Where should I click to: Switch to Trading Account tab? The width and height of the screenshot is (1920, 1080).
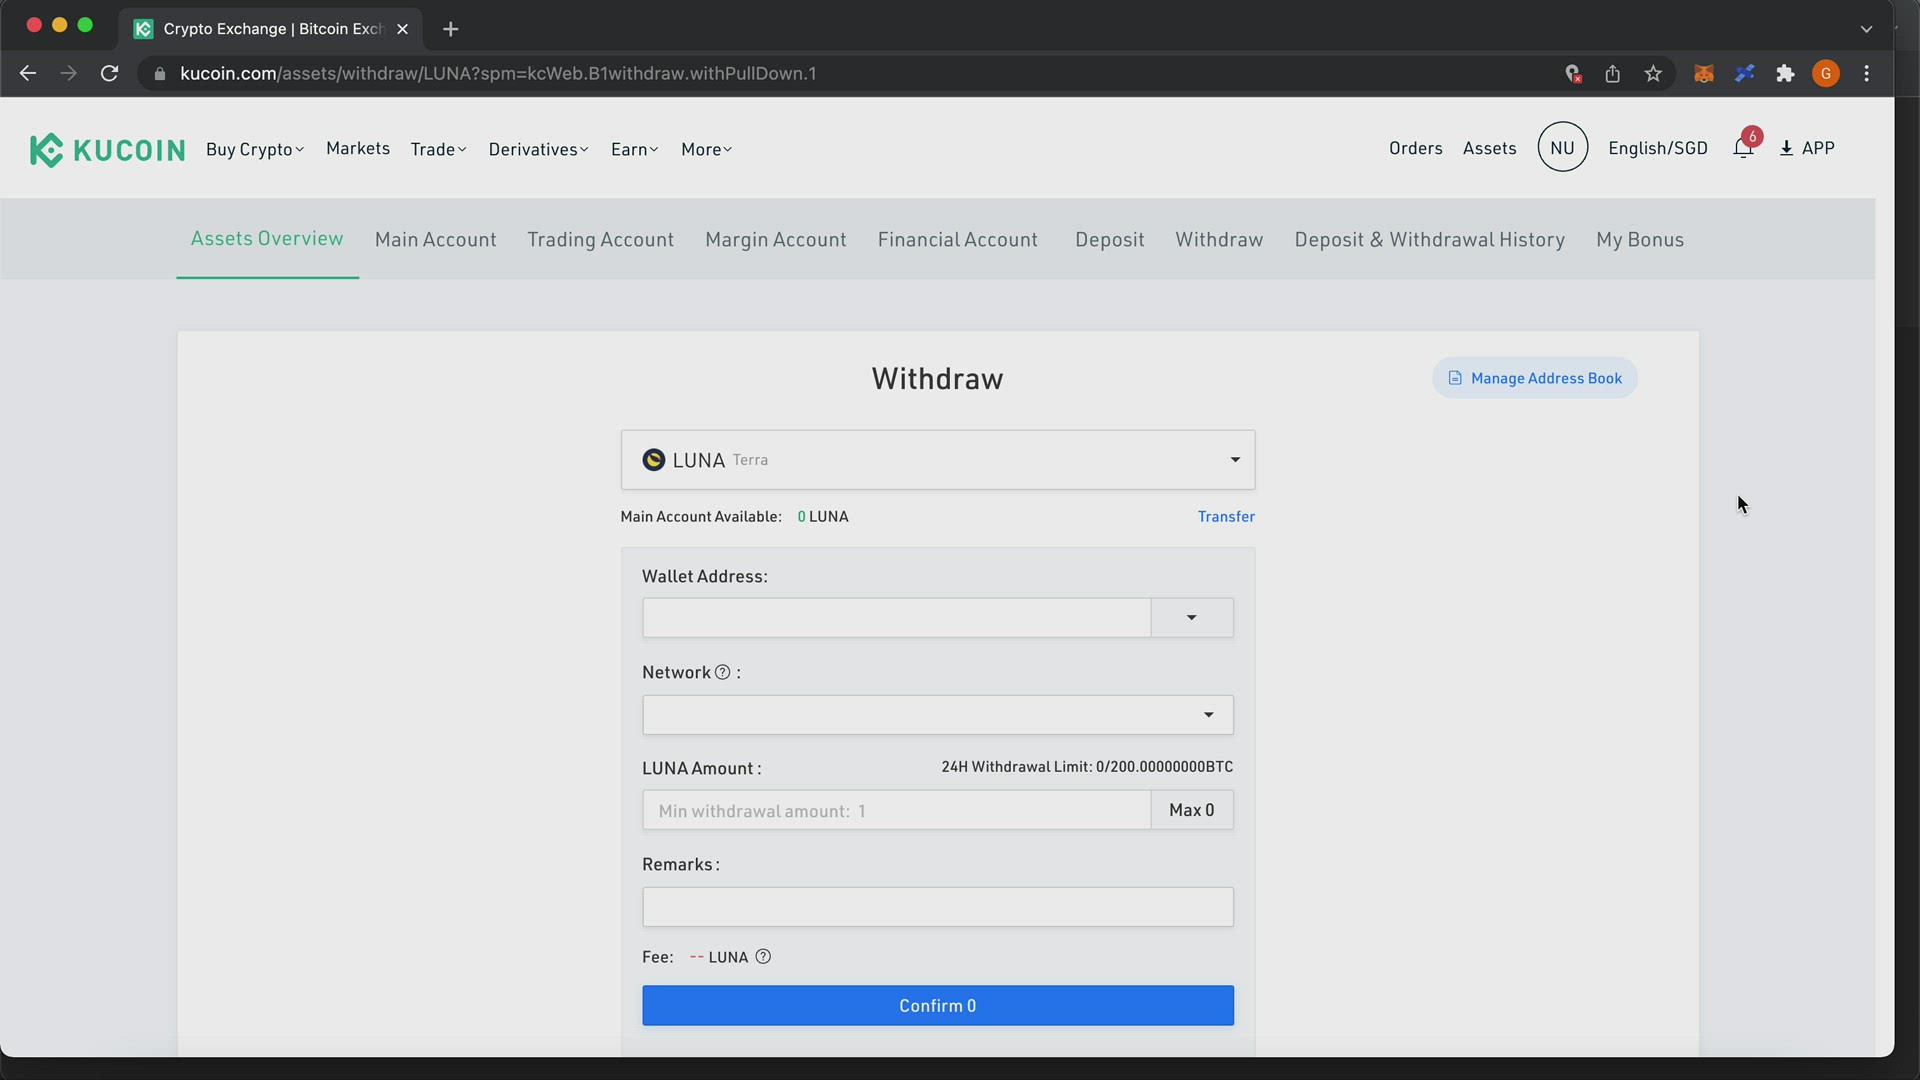click(601, 240)
